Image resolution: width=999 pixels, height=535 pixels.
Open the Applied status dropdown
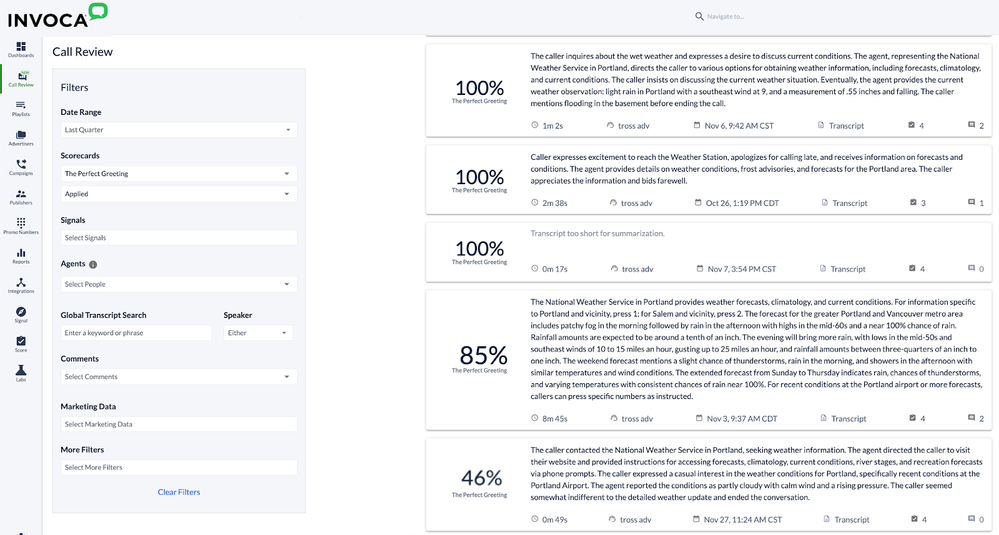pos(178,194)
